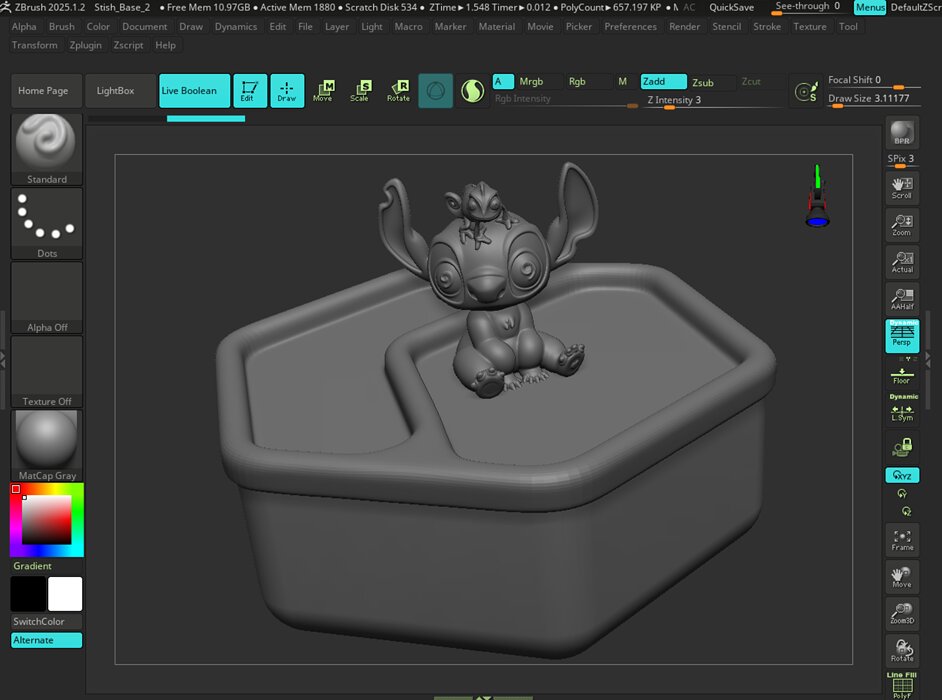Image resolution: width=942 pixels, height=700 pixels.
Task: Toggle Dynamic Persp perspective view
Action: [x=902, y=335]
